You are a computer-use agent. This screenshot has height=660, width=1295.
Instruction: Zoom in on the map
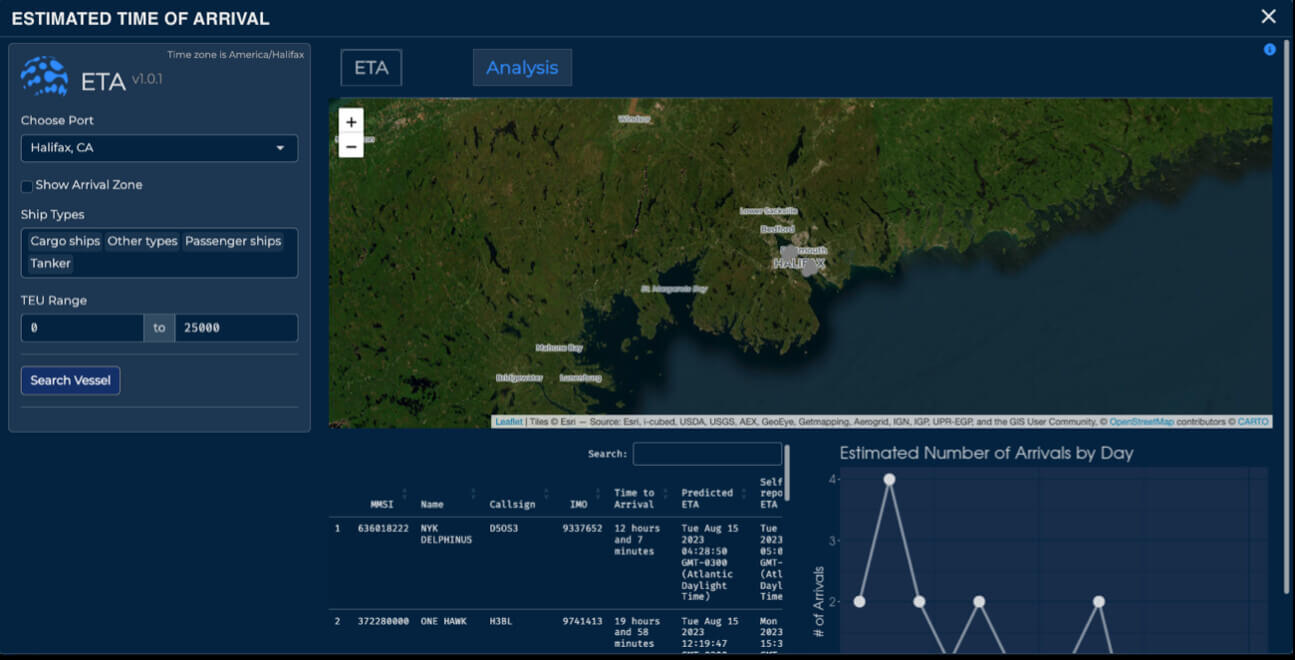pos(351,122)
